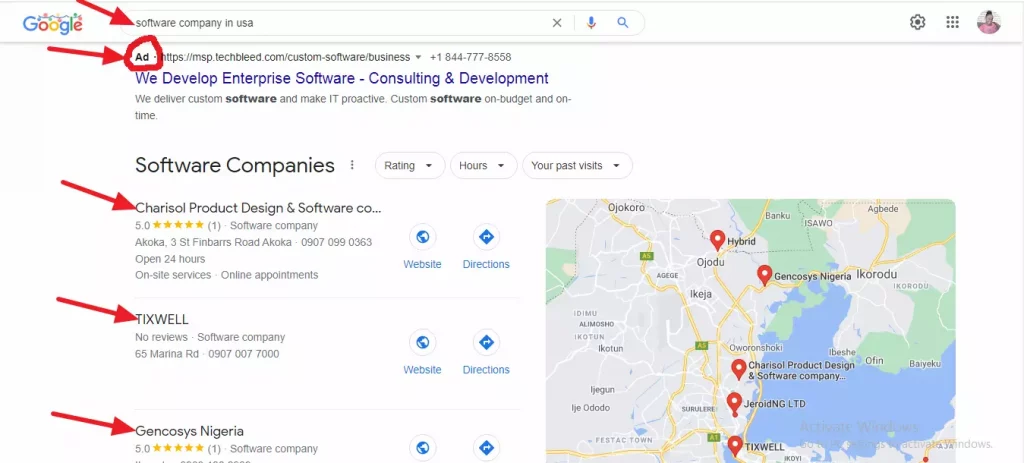
Task: Select the Hybrid map pin
Action: point(718,240)
